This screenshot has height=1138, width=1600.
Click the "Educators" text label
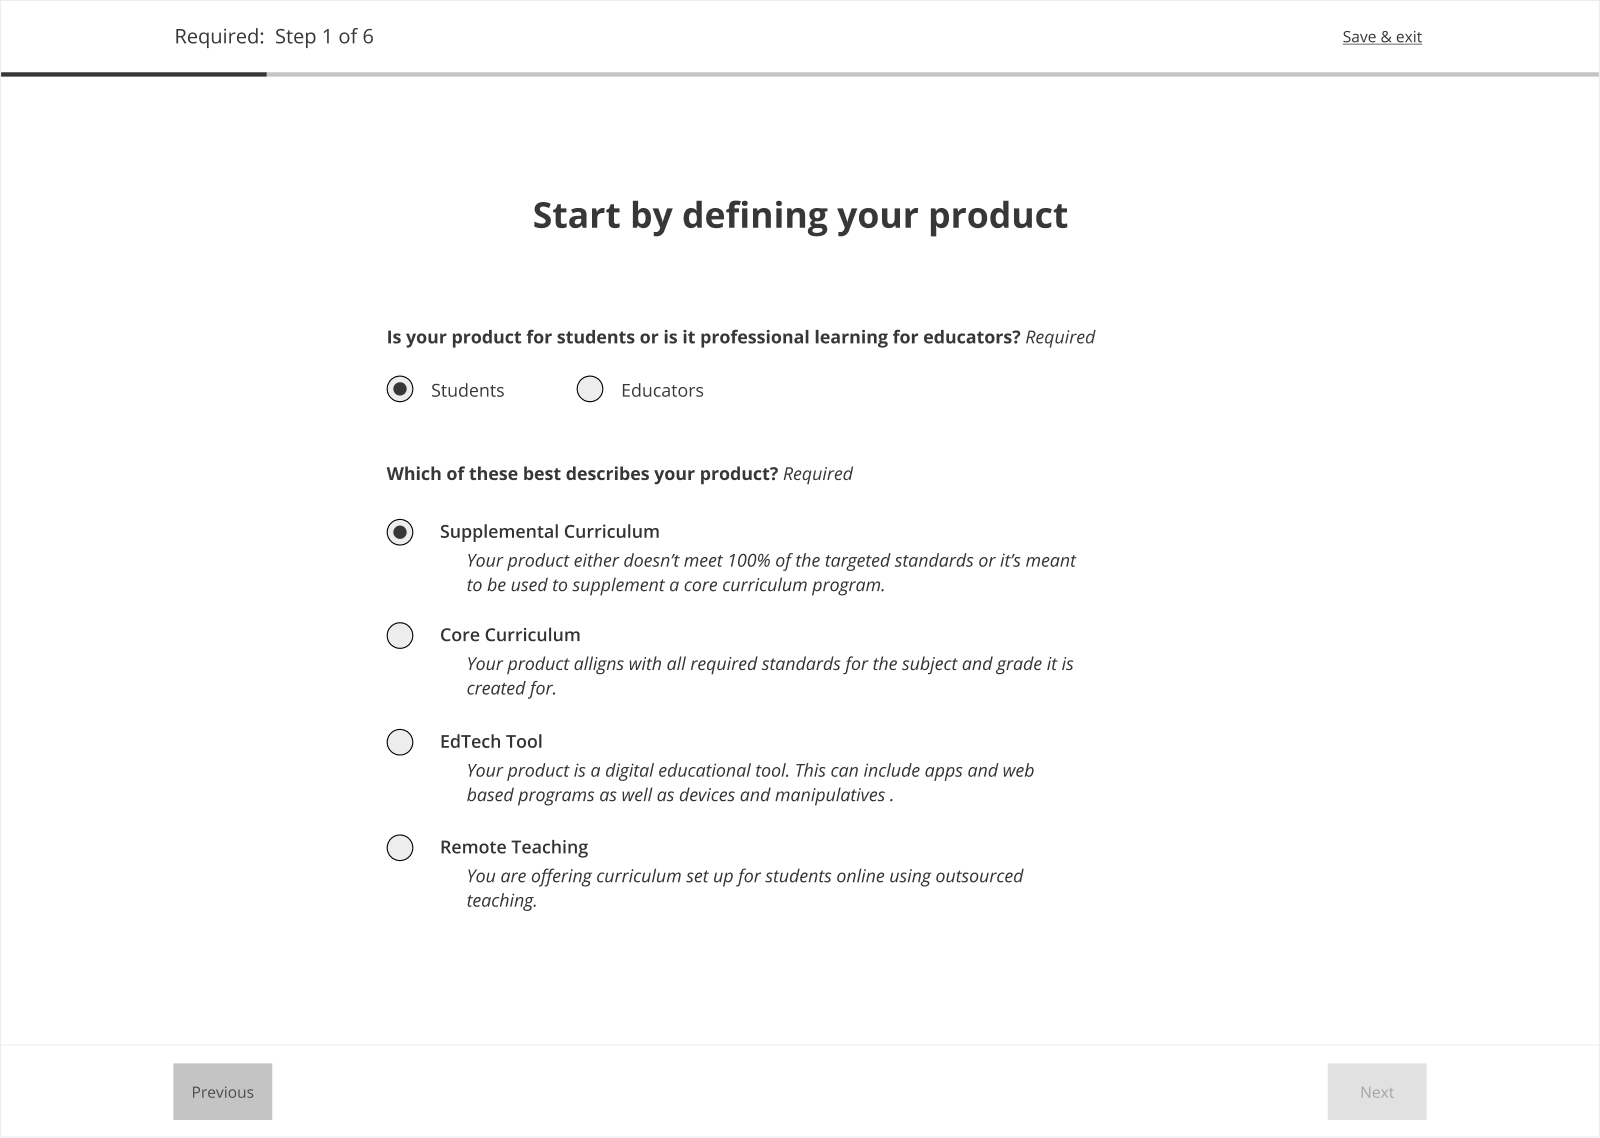point(662,390)
